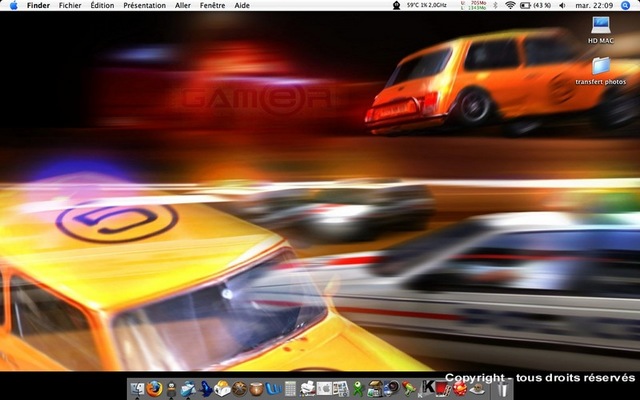Open the Aller menu
Image resolution: width=640 pixels, height=400 pixels.
point(182,5)
